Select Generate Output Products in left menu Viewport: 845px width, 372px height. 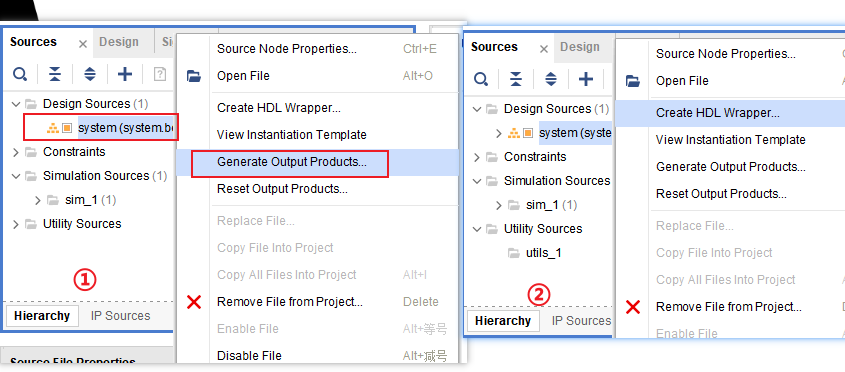[x=292, y=162]
